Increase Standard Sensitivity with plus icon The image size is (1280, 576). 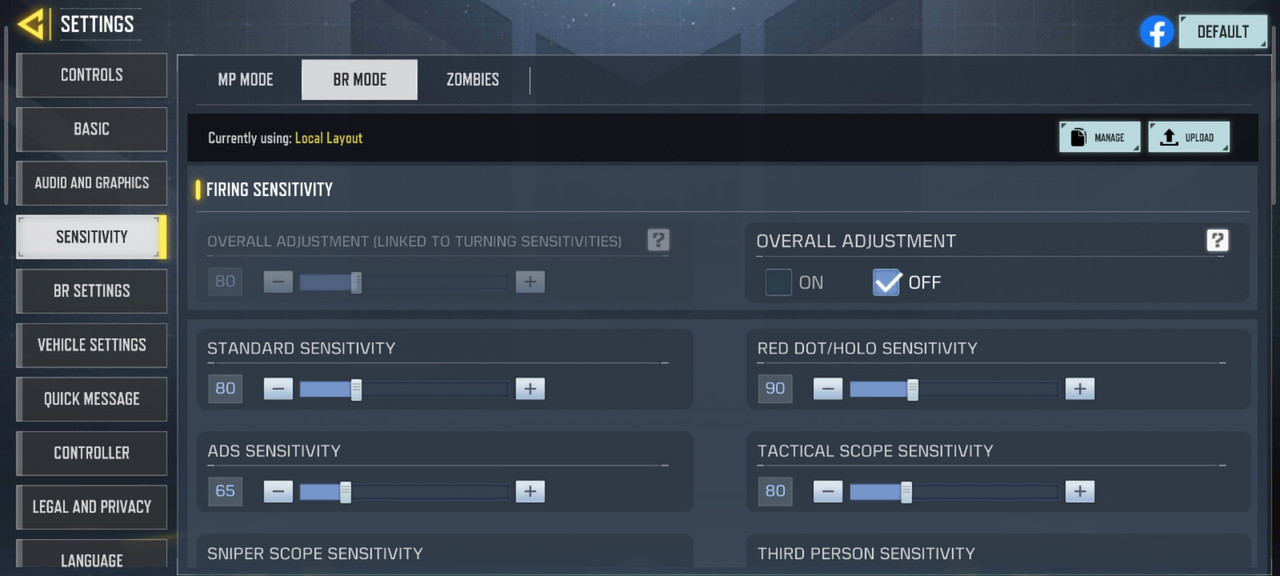click(530, 388)
